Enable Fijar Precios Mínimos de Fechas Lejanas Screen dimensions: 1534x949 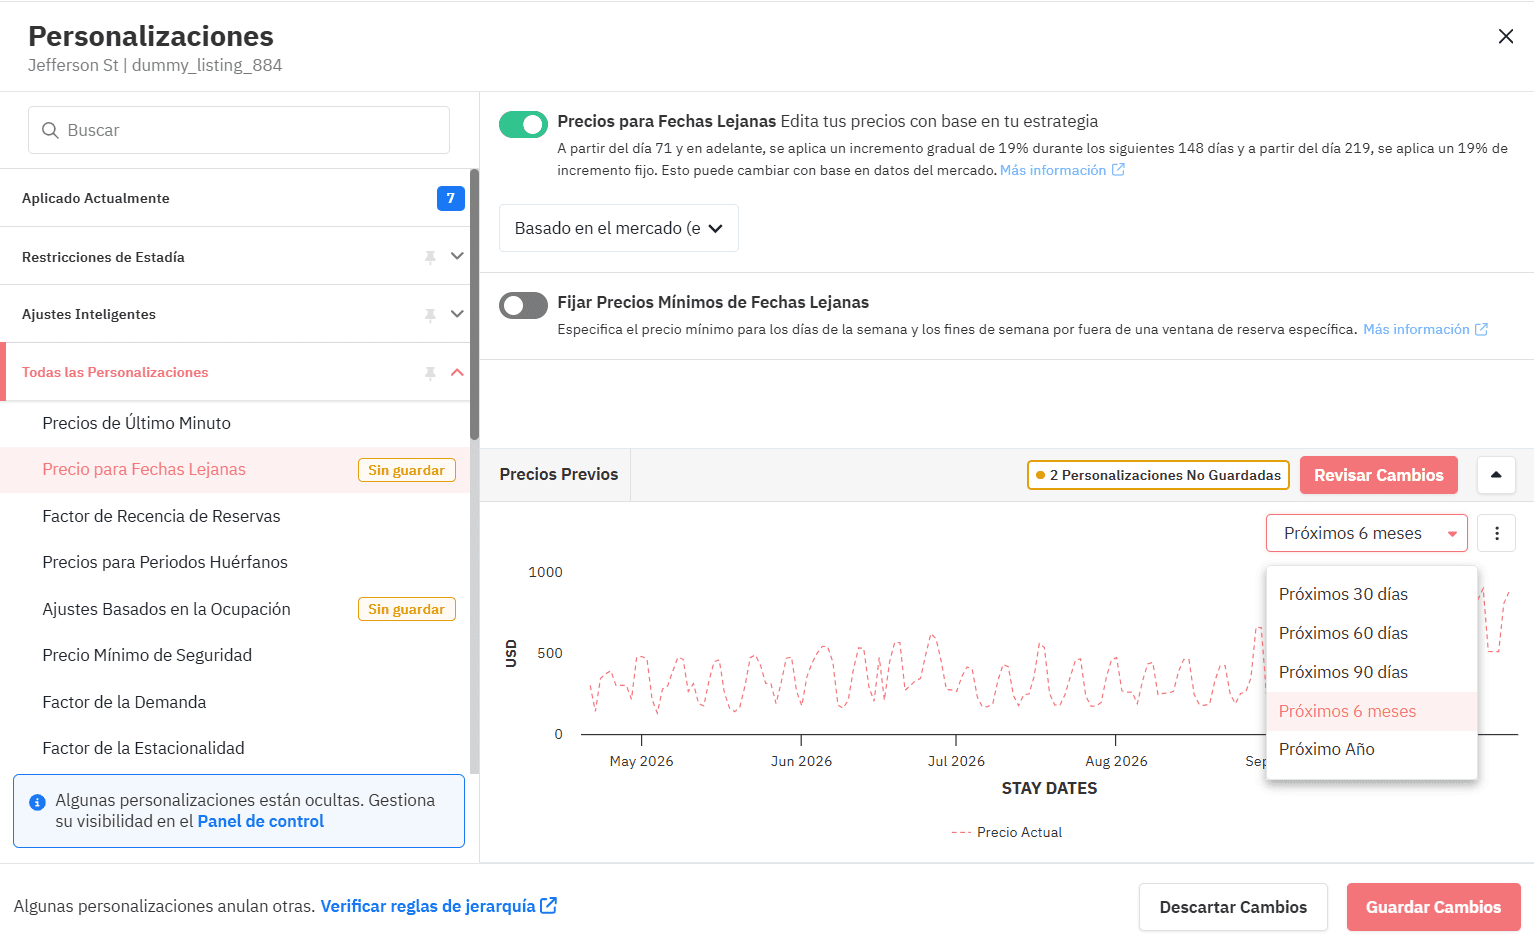[523, 305]
